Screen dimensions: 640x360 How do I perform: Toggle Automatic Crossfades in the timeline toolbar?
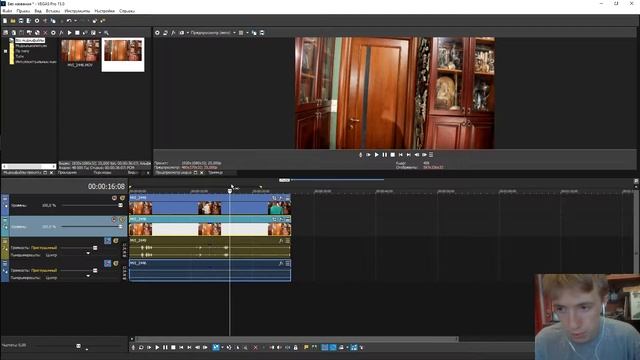coord(333,347)
